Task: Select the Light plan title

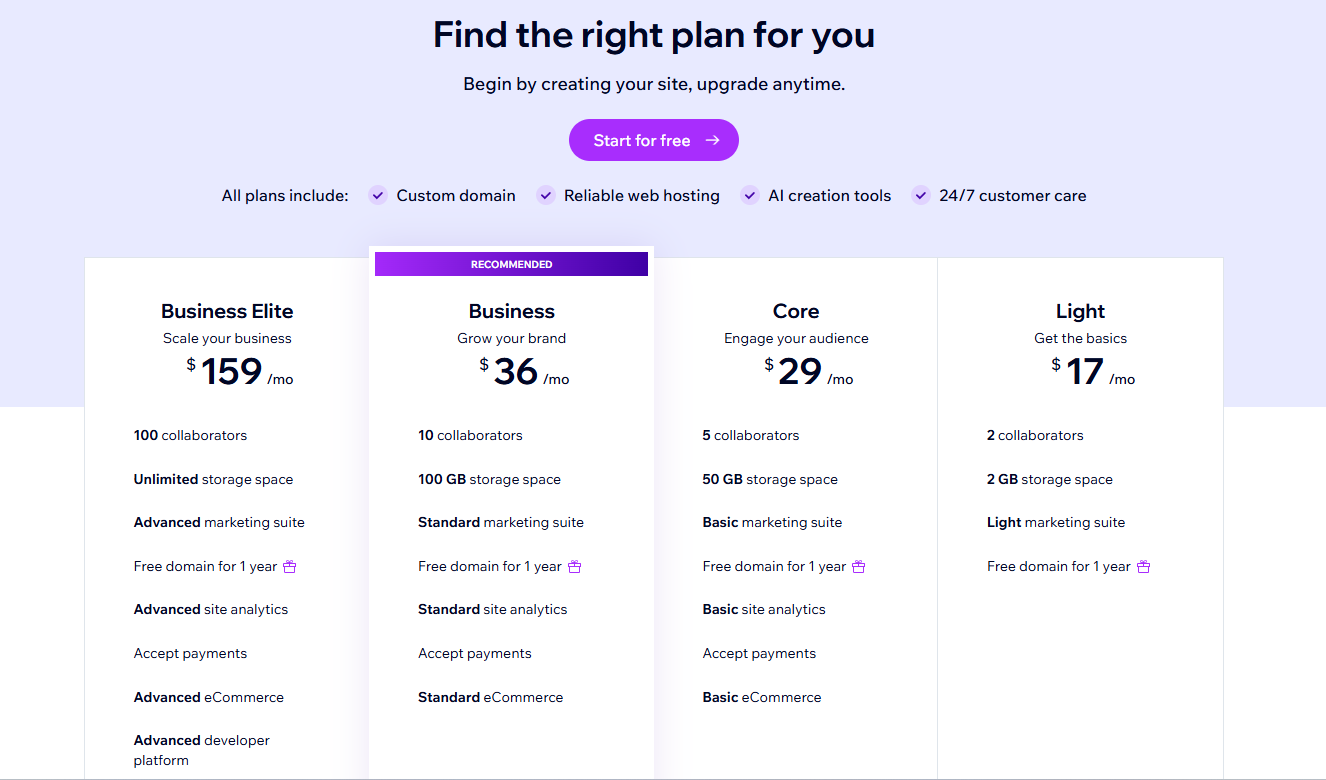Action: click(x=1080, y=311)
